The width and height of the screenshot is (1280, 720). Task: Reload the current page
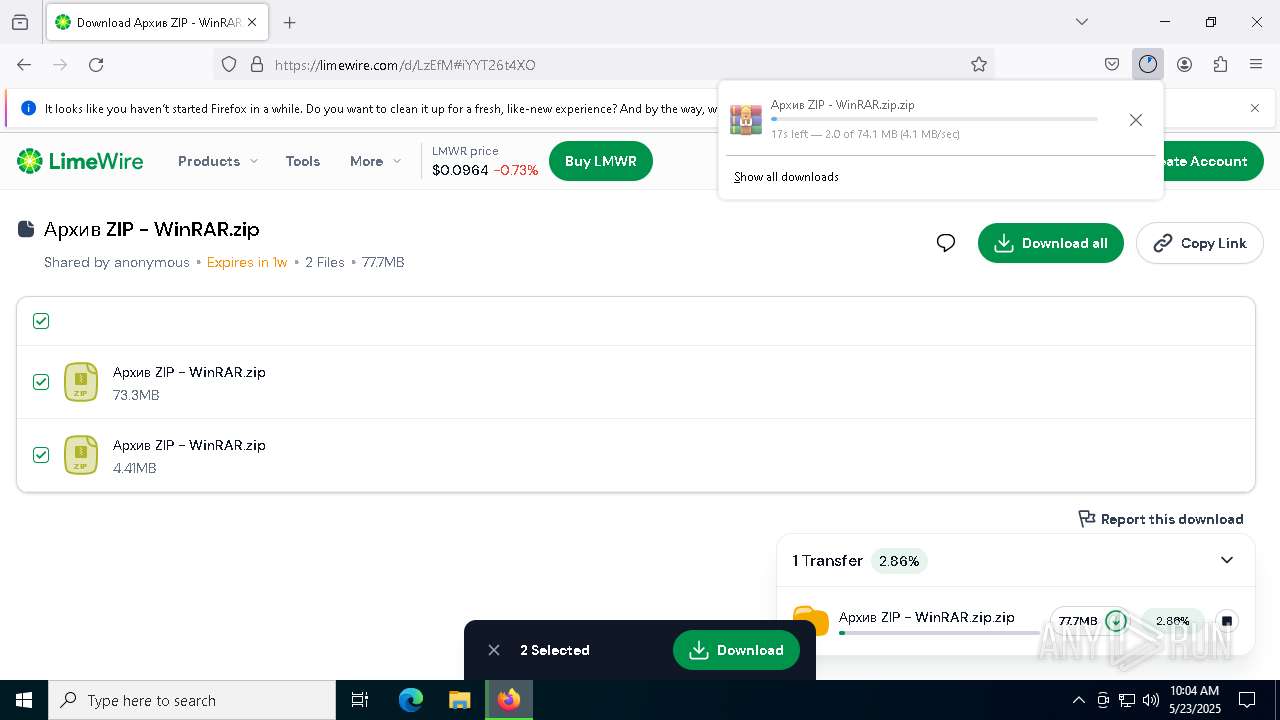pos(96,64)
